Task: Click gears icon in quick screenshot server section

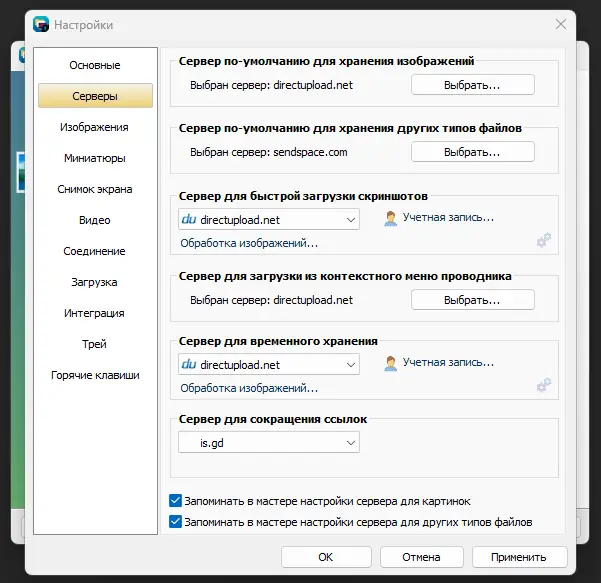Action: coord(544,240)
